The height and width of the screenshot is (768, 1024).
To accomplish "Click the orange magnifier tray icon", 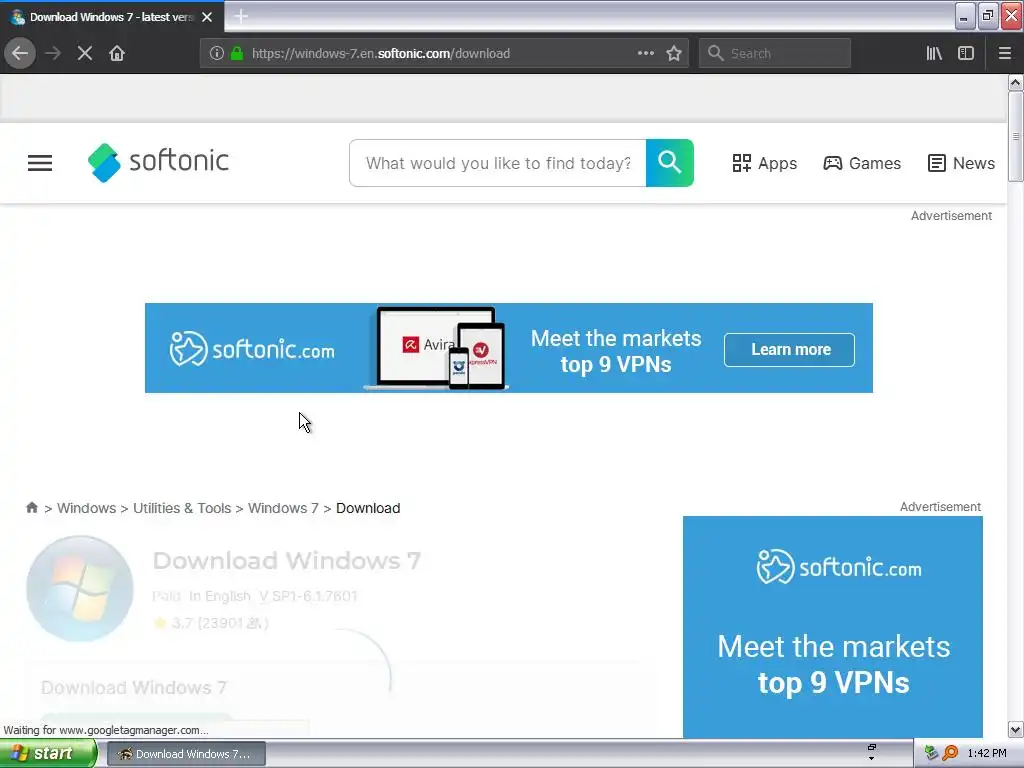I will click(x=950, y=753).
